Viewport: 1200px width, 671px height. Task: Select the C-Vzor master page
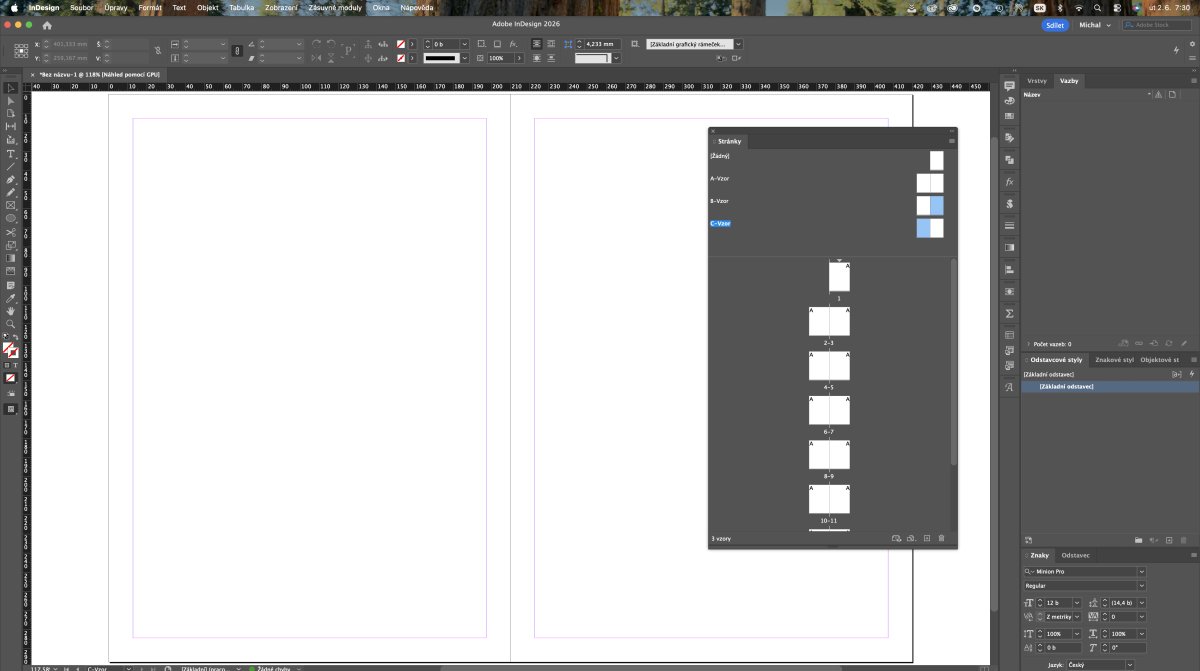720,224
